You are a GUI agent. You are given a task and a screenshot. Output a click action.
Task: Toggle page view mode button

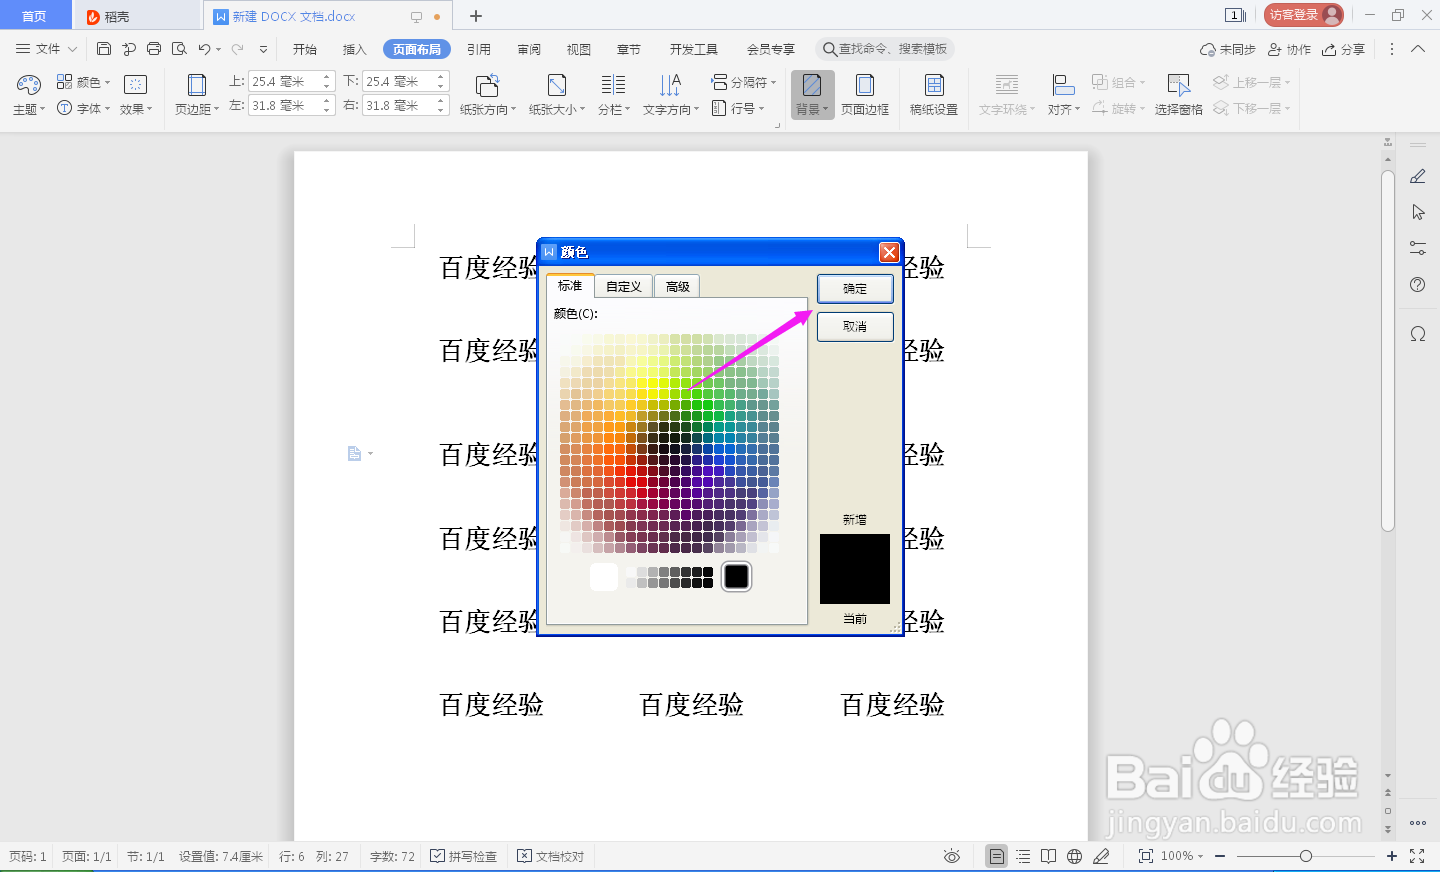[x=996, y=856]
